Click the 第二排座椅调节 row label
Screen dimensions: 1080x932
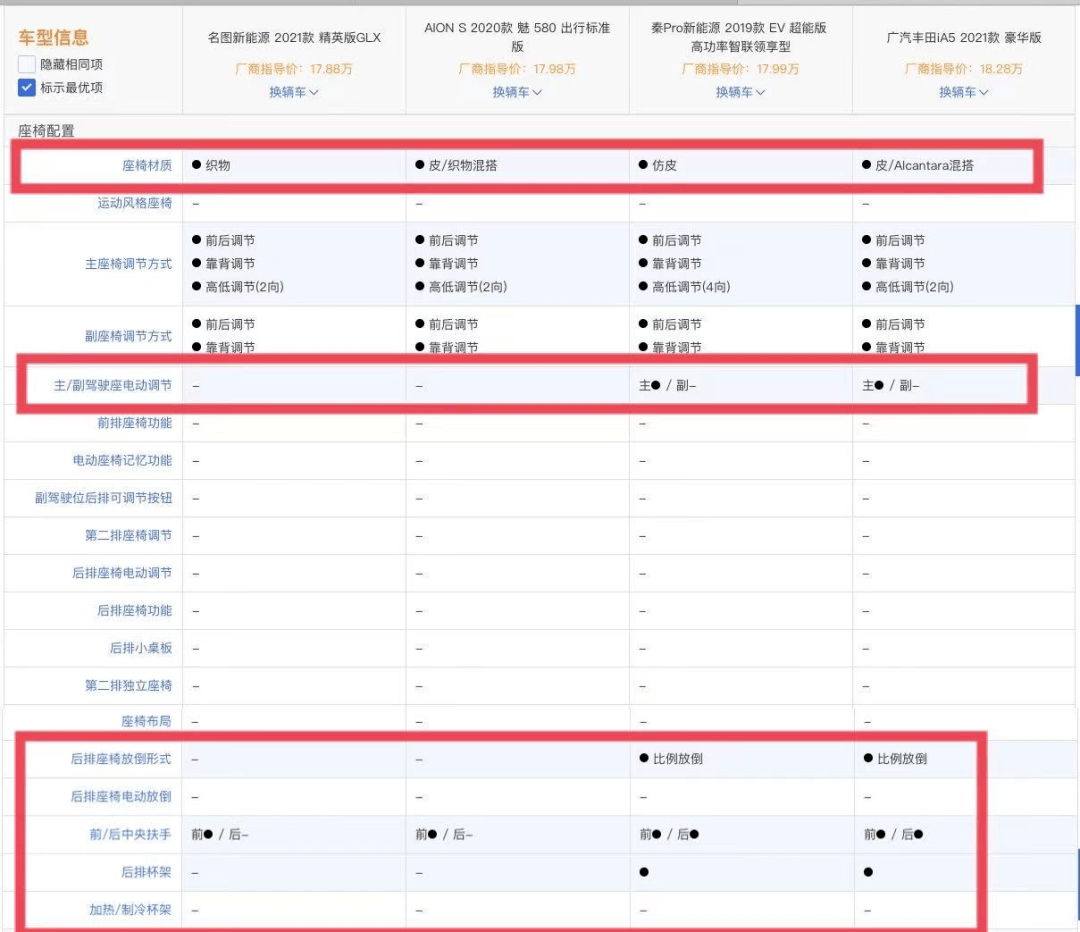coord(128,535)
